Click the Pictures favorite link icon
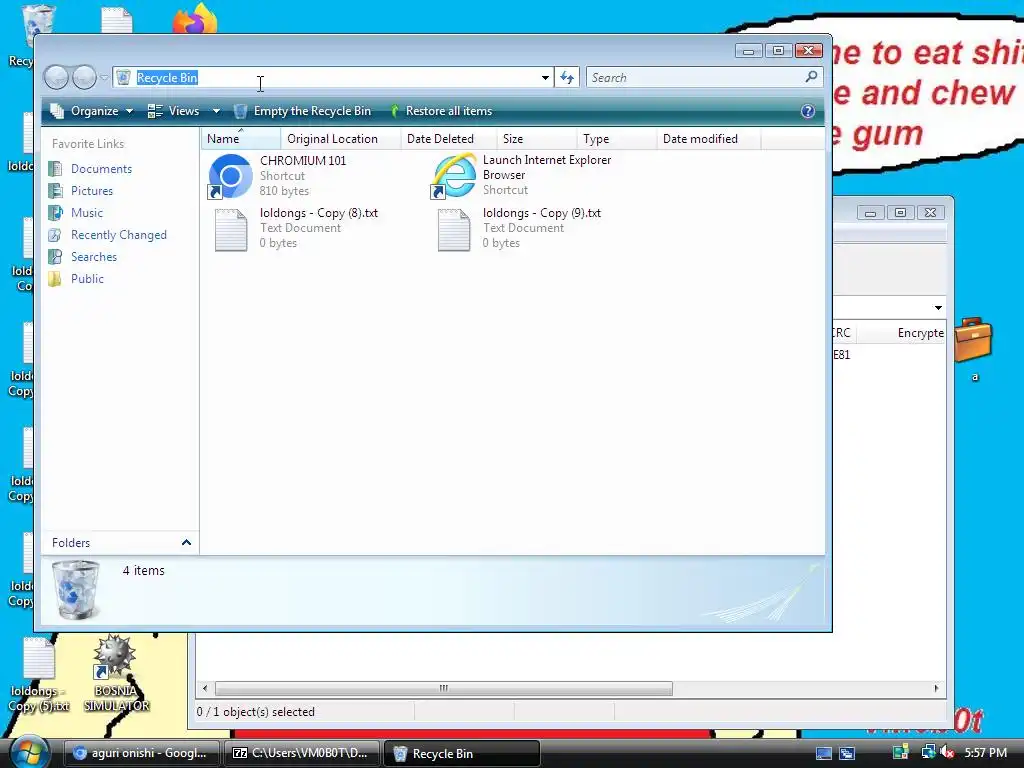 tap(56, 191)
